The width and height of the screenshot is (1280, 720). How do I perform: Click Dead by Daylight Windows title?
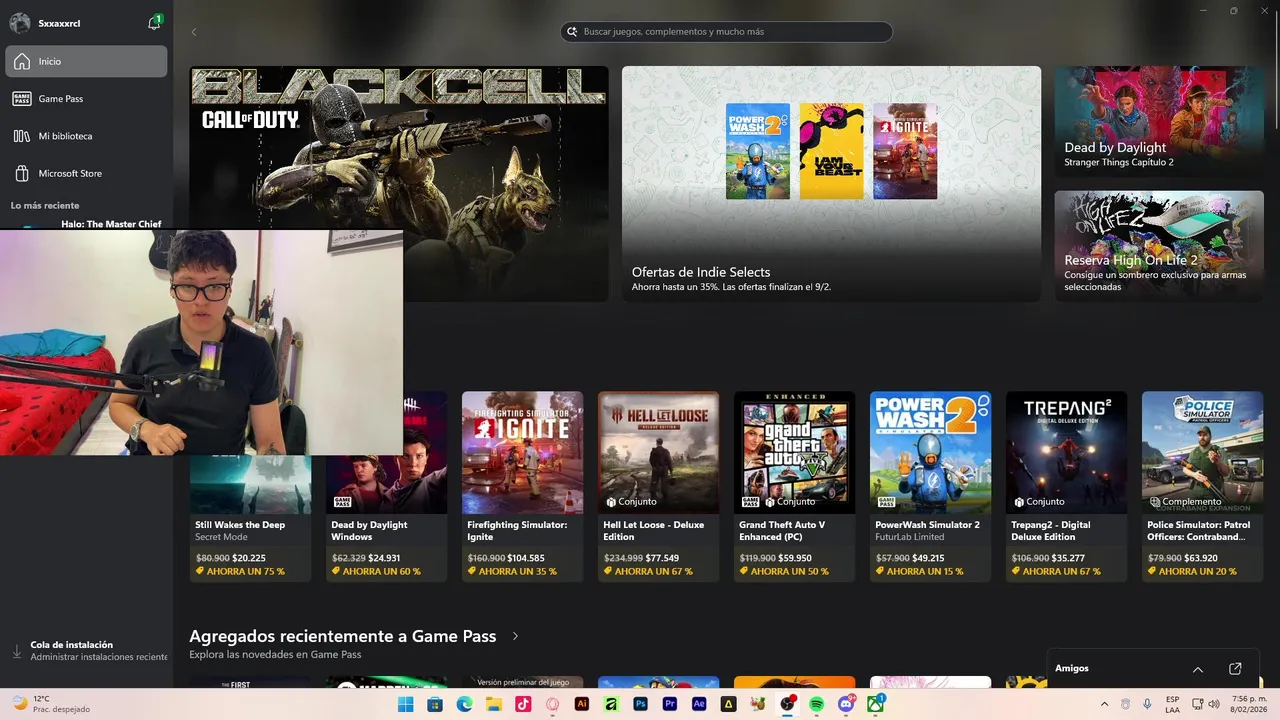tap(369, 531)
